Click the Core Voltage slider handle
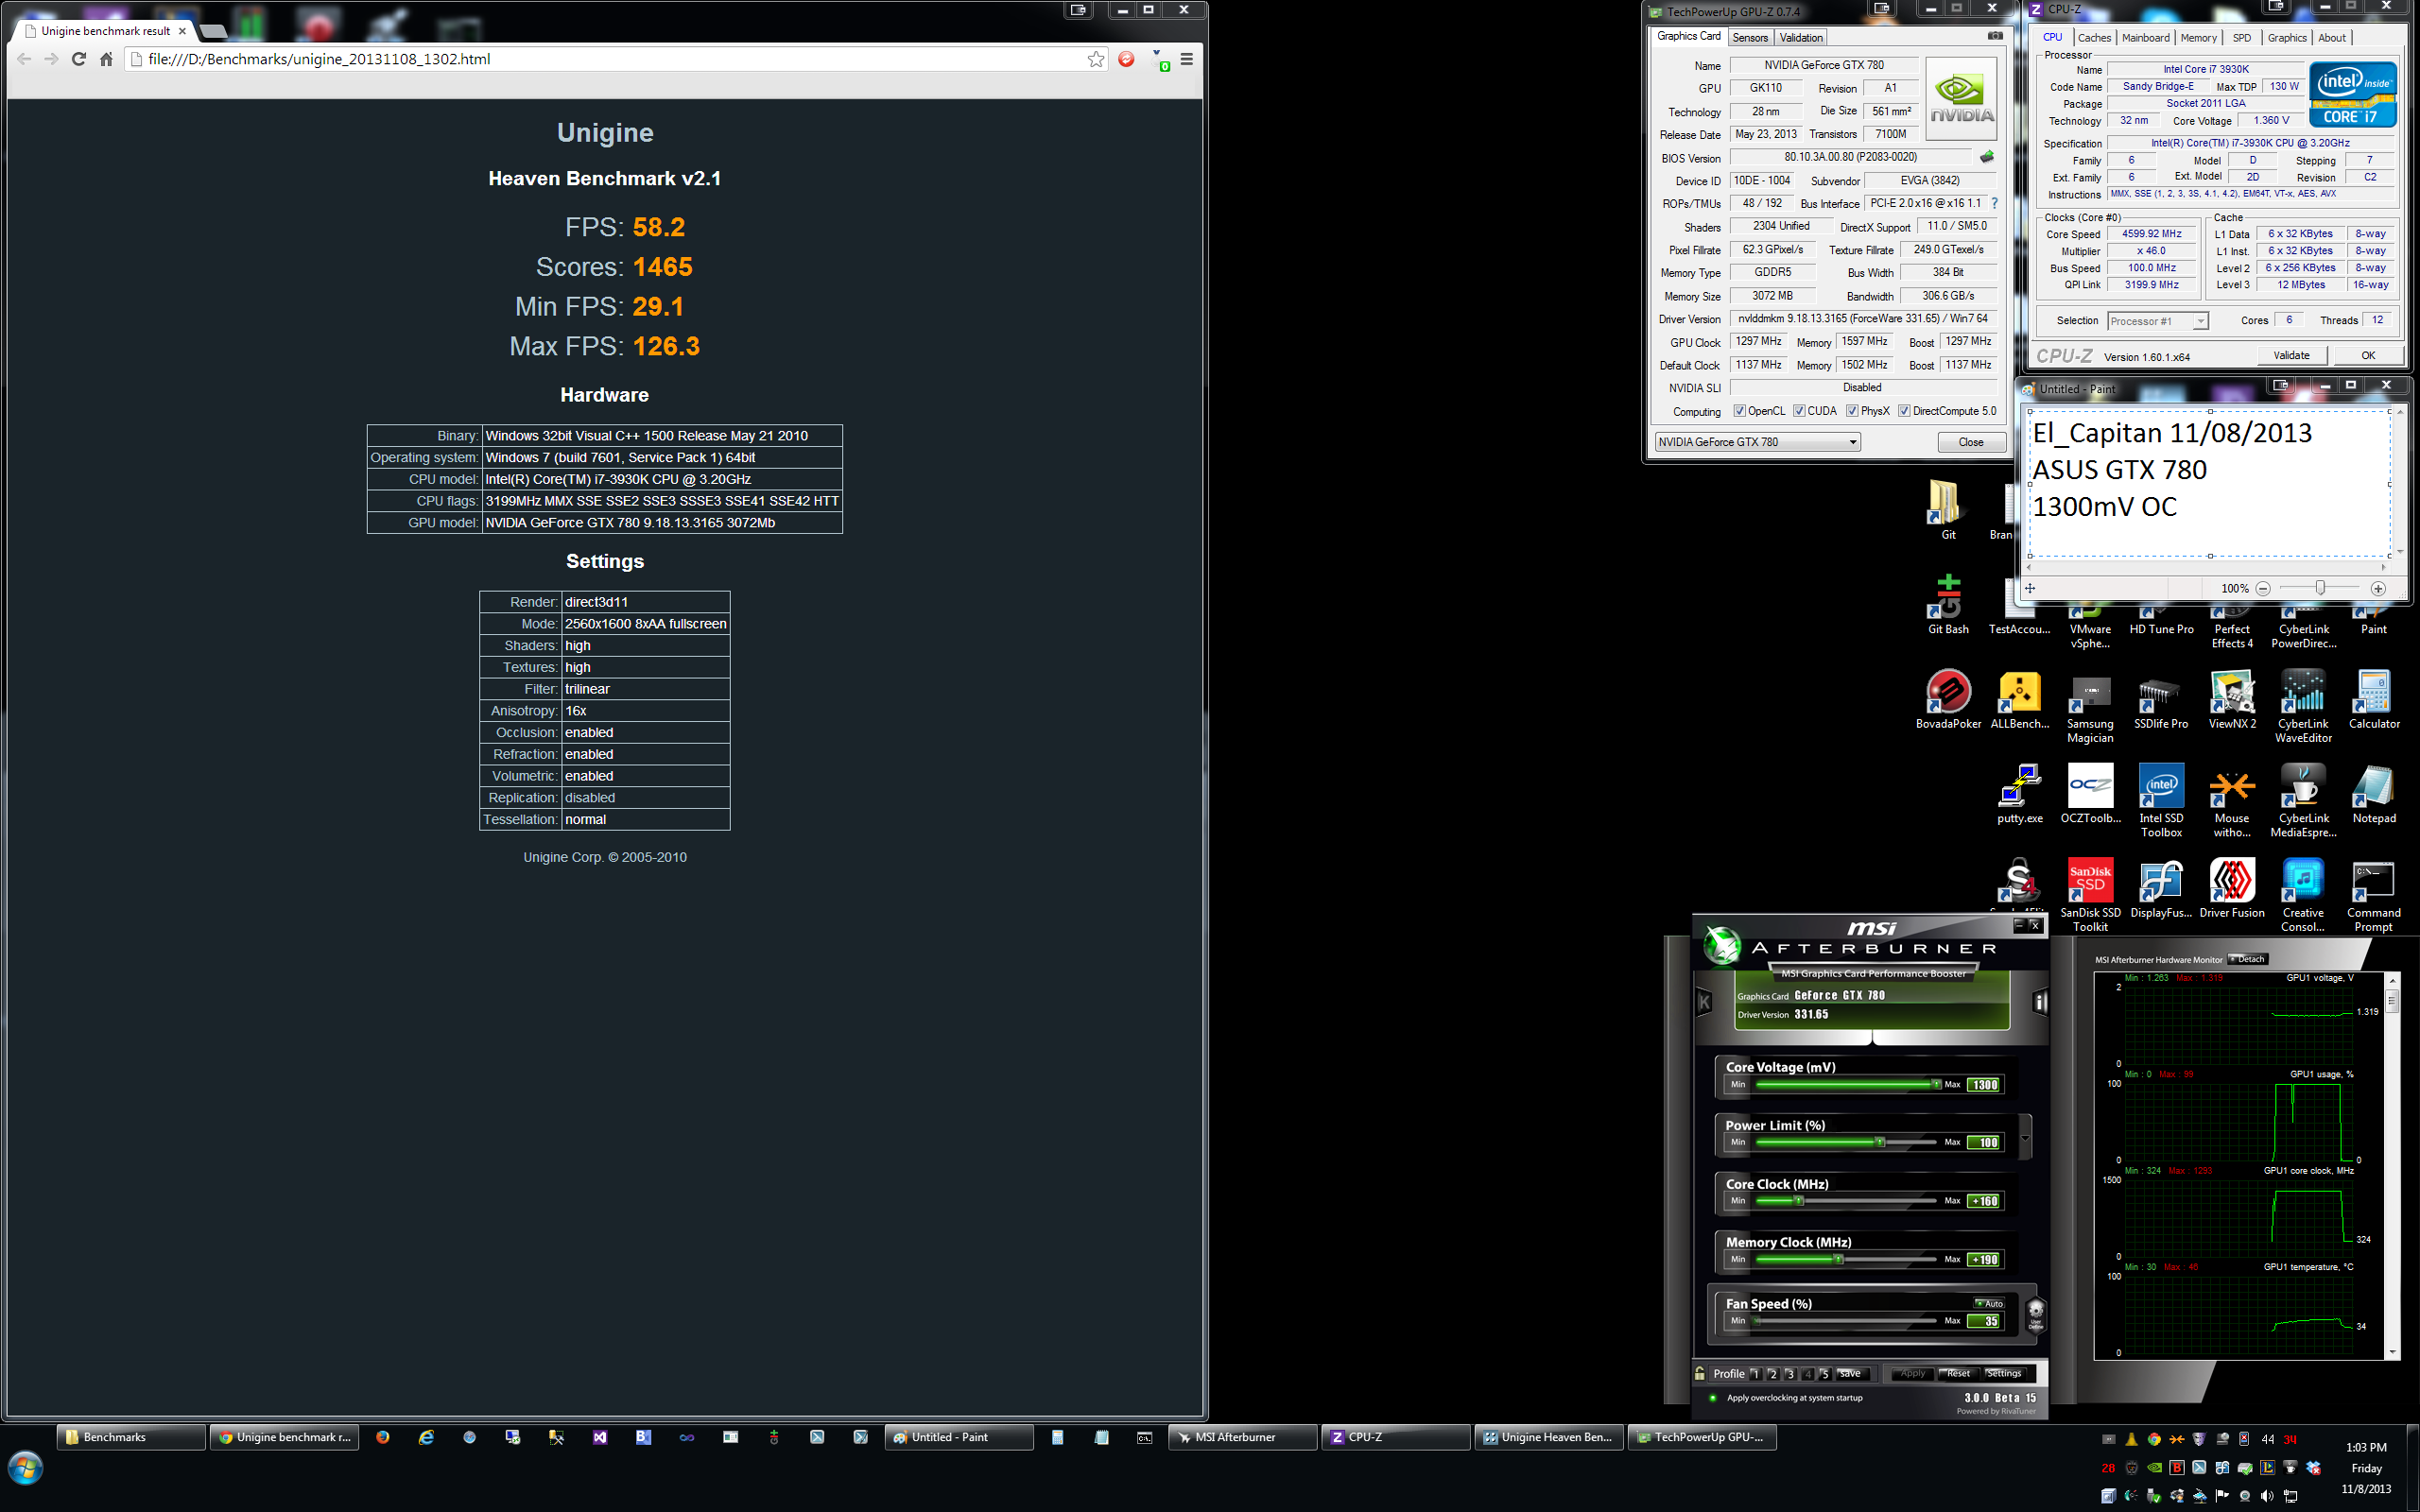This screenshot has width=2420, height=1512. (x=1936, y=1084)
